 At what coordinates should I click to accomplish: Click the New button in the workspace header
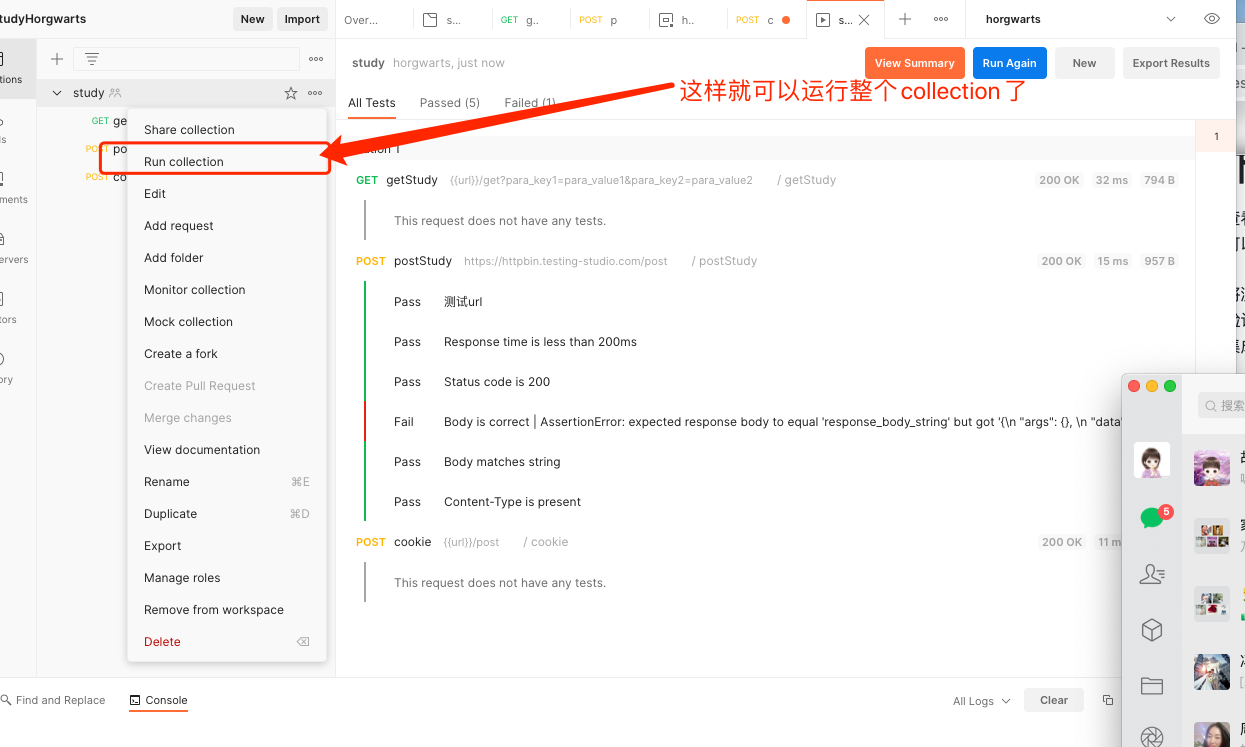pyautogui.click(x=253, y=18)
